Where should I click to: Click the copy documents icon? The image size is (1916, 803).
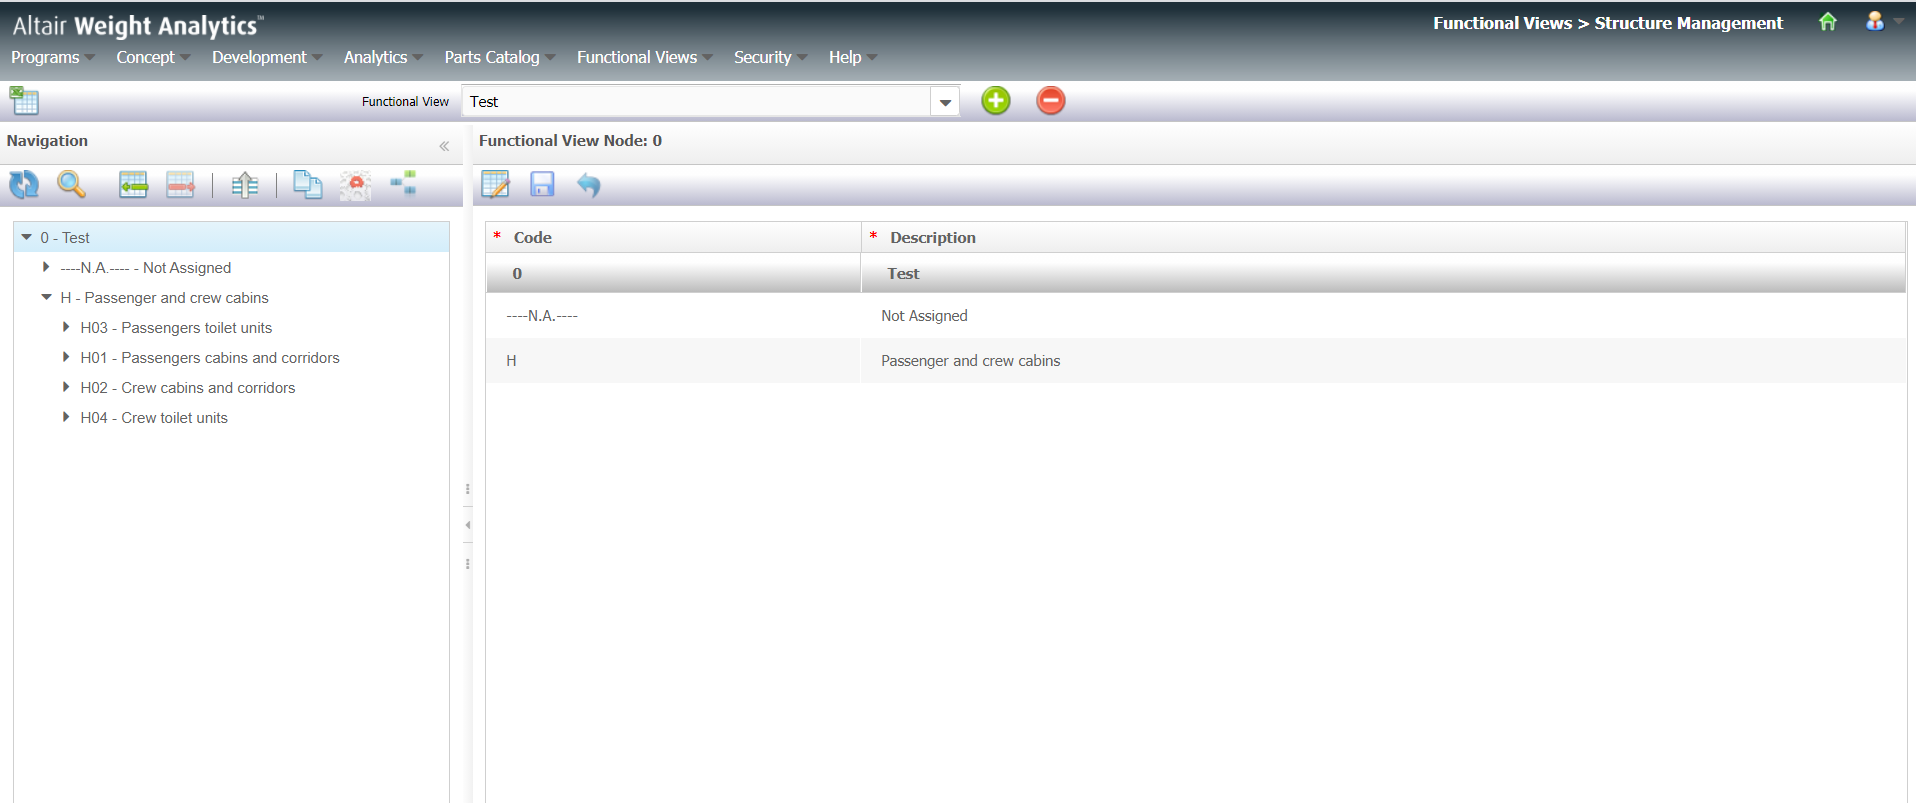(308, 185)
